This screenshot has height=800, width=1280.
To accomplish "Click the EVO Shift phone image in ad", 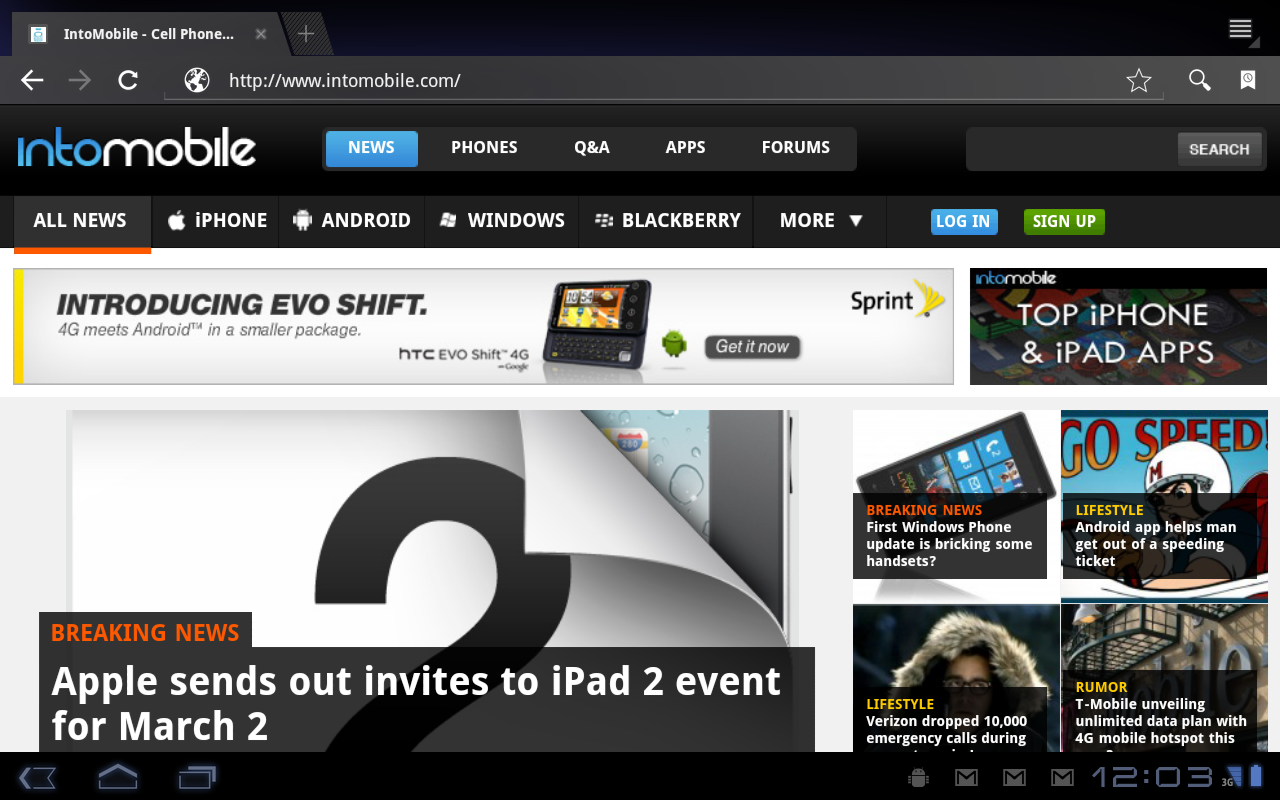I will coord(595,325).
